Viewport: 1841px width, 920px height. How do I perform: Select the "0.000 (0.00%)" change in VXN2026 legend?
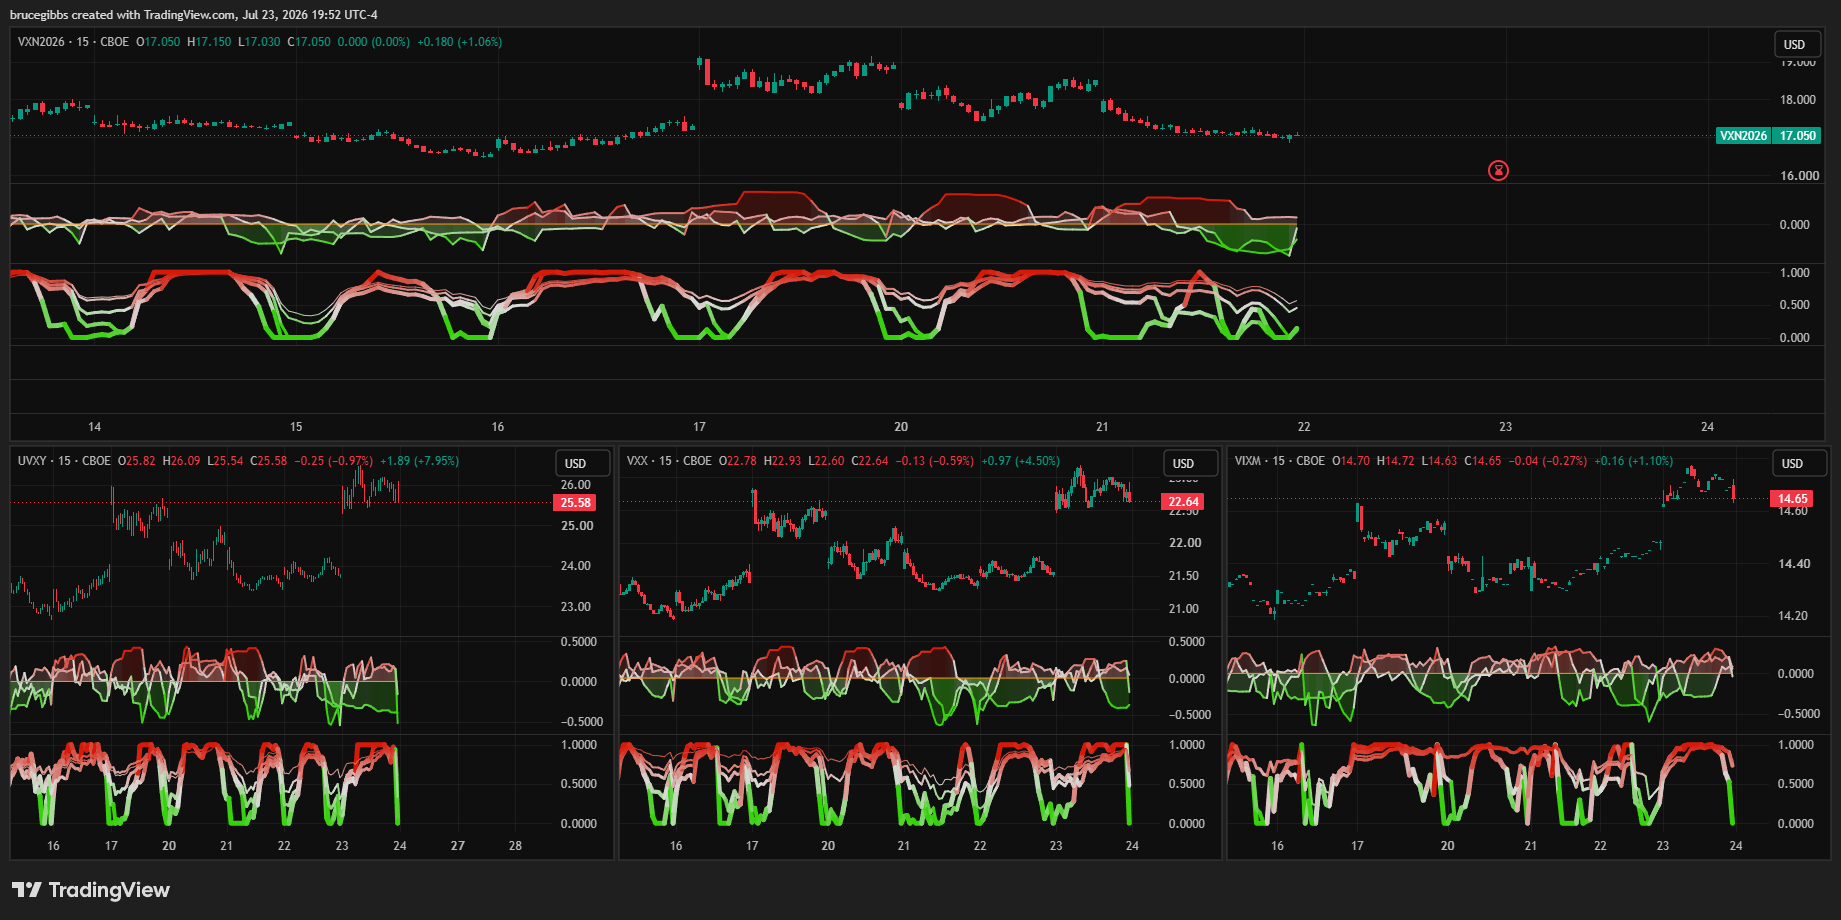click(x=374, y=42)
